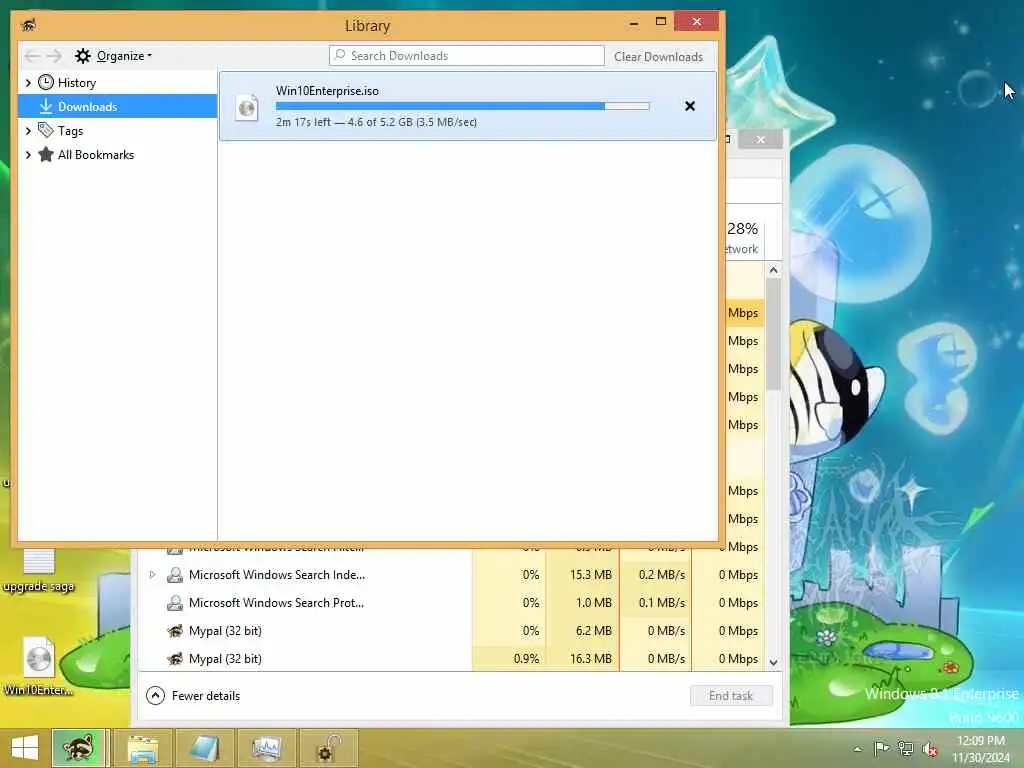1024x768 pixels.
Task: Go forward using the Library forward arrow
Action: [54, 56]
